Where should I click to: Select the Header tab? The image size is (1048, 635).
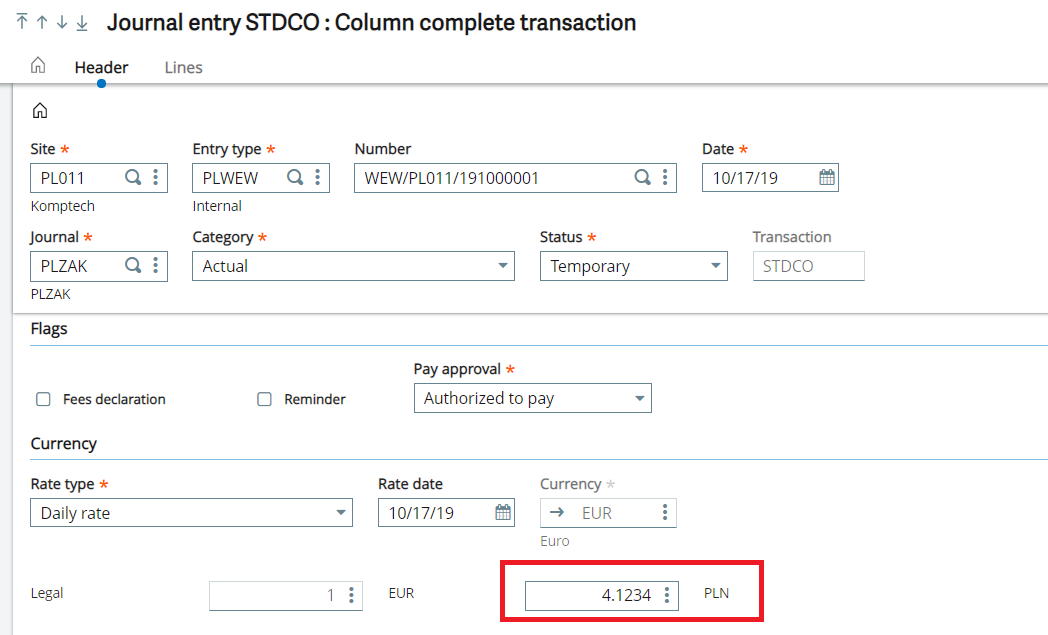pyautogui.click(x=102, y=68)
